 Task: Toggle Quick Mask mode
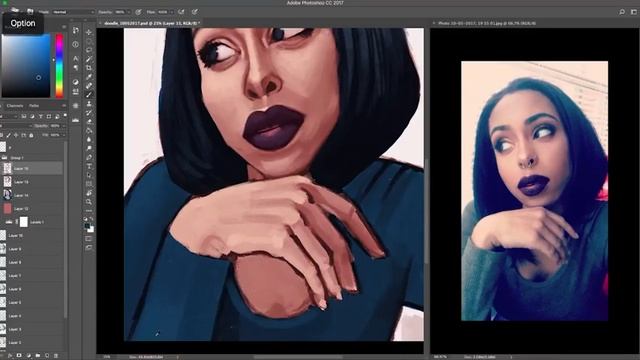pyautogui.click(x=89, y=239)
